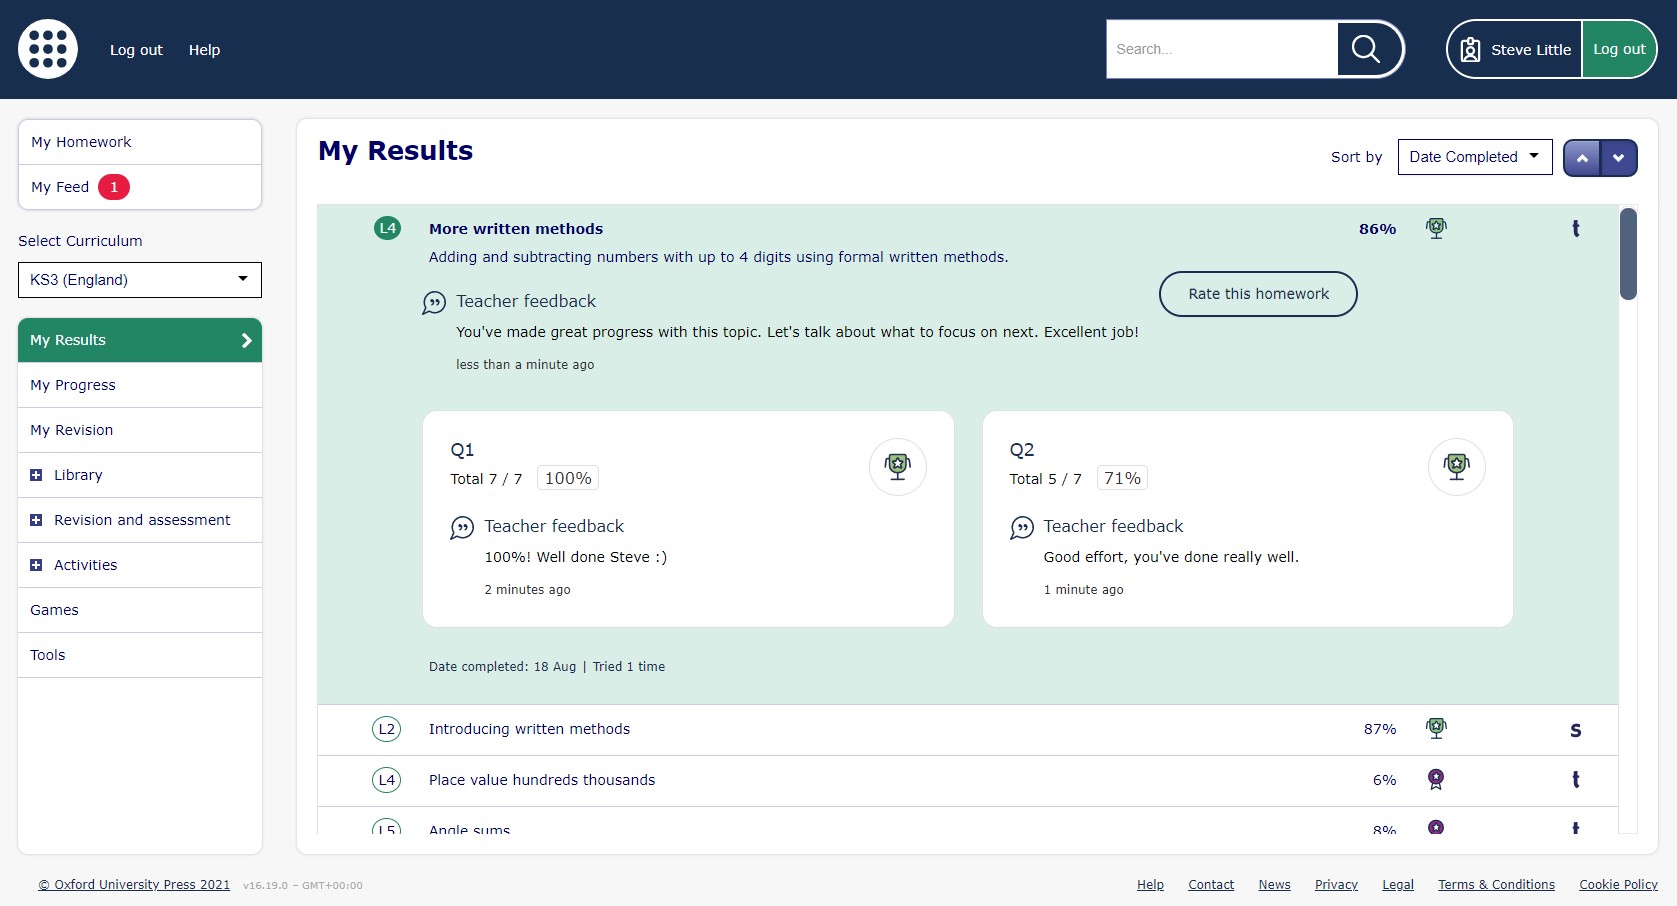Click the L4 badge beside Place value hundreds thousands
This screenshot has height=906, width=1677.
point(387,780)
